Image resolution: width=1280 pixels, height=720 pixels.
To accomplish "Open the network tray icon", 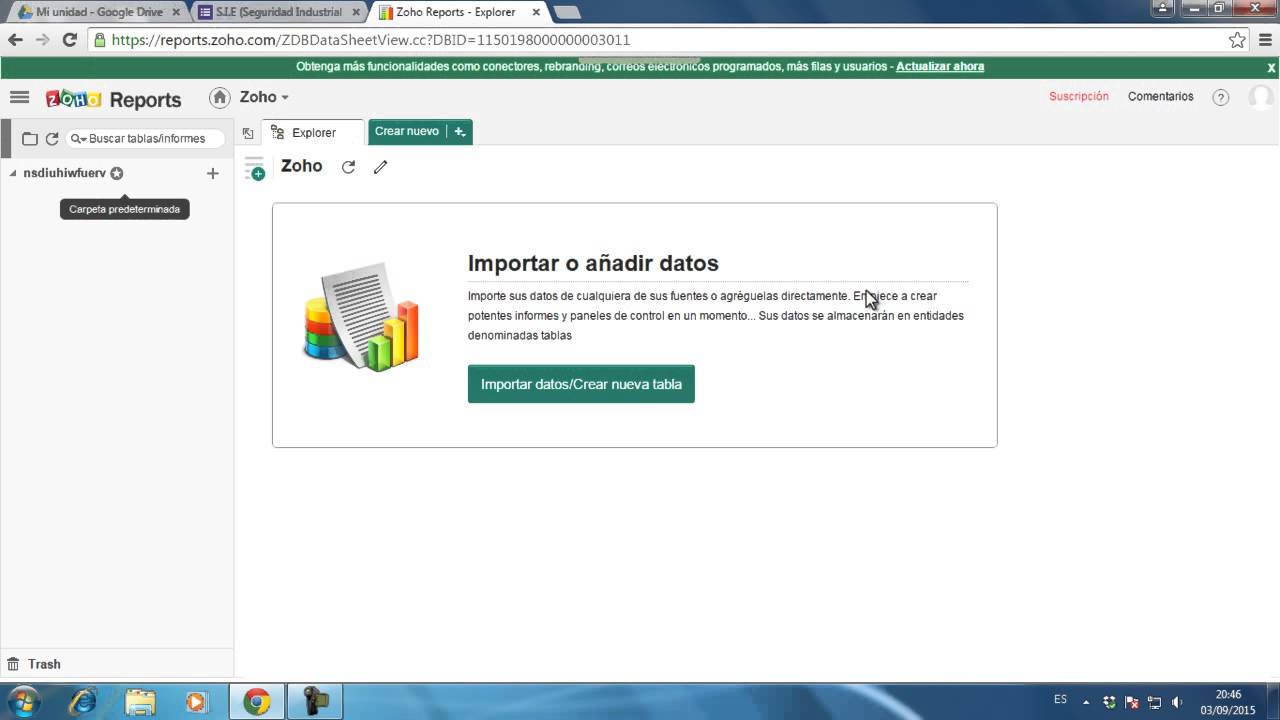I will (1154, 702).
